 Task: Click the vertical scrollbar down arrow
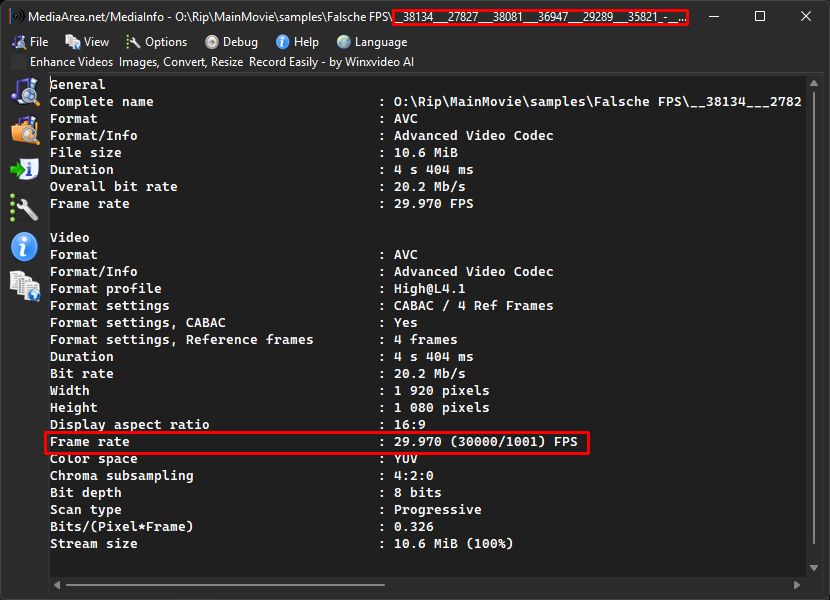click(x=814, y=568)
